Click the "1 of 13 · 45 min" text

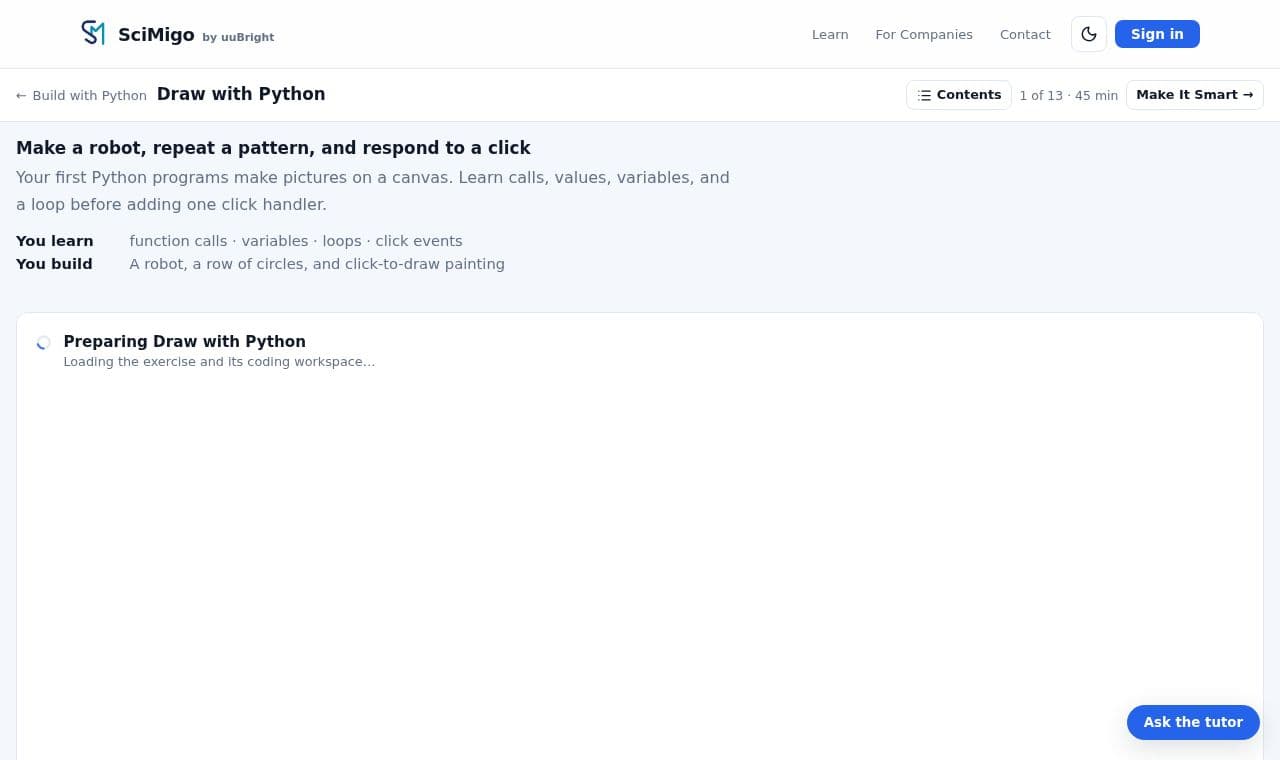click(x=1068, y=95)
